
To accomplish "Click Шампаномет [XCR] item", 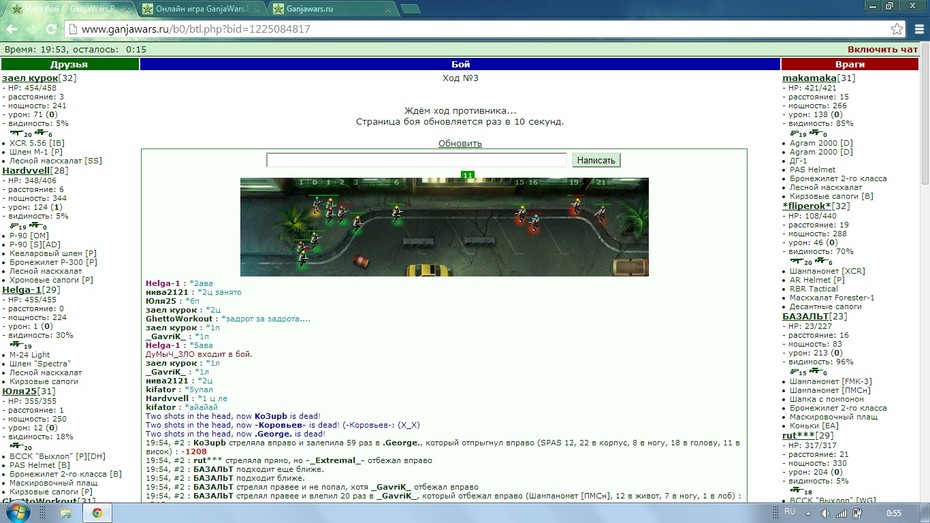I will point(827,271).
